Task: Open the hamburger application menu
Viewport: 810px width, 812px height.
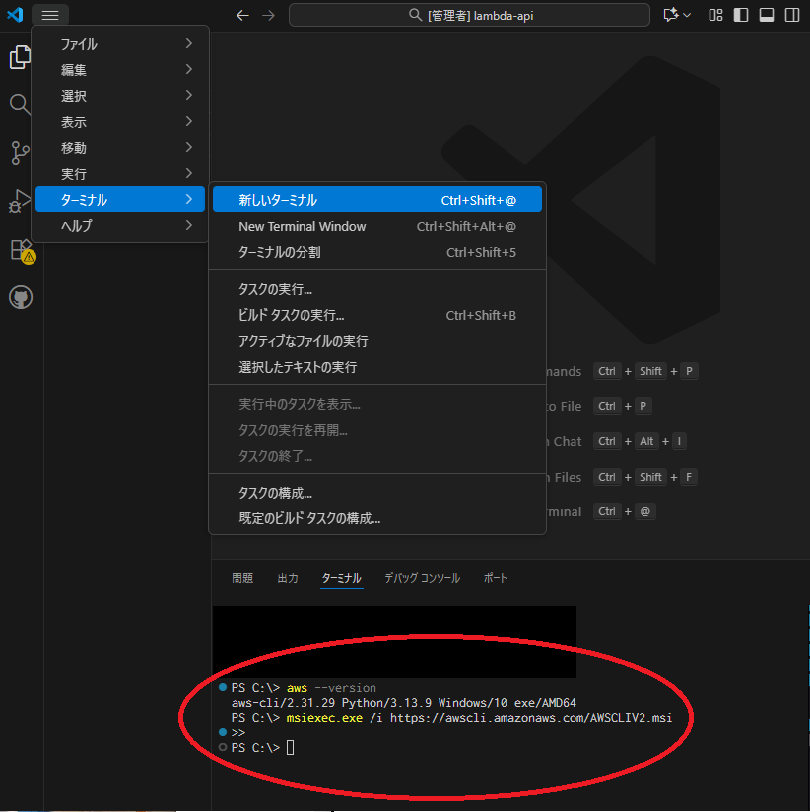Action: [x=50, y=16]
